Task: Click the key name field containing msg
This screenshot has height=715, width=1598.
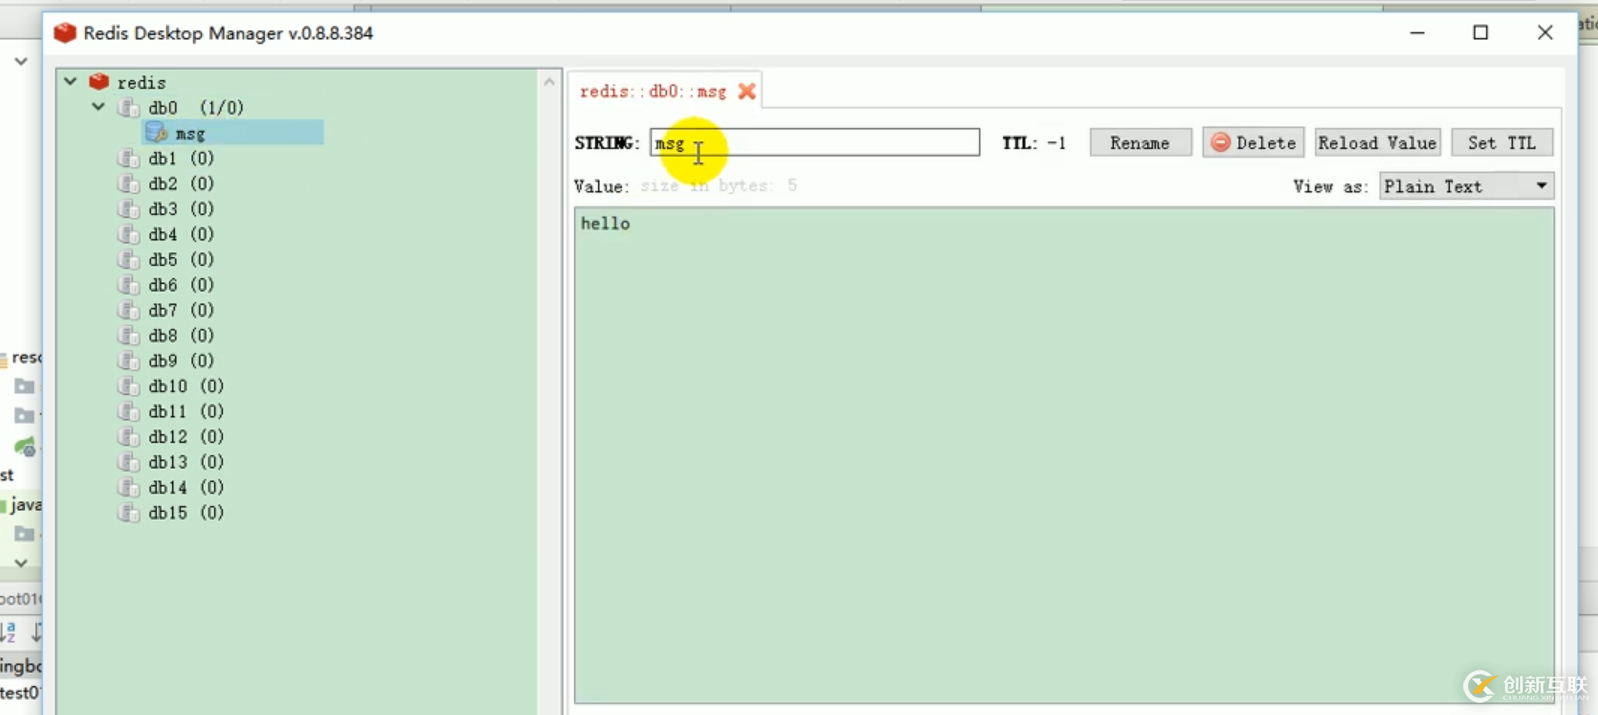Action: (x=814, y=143)
